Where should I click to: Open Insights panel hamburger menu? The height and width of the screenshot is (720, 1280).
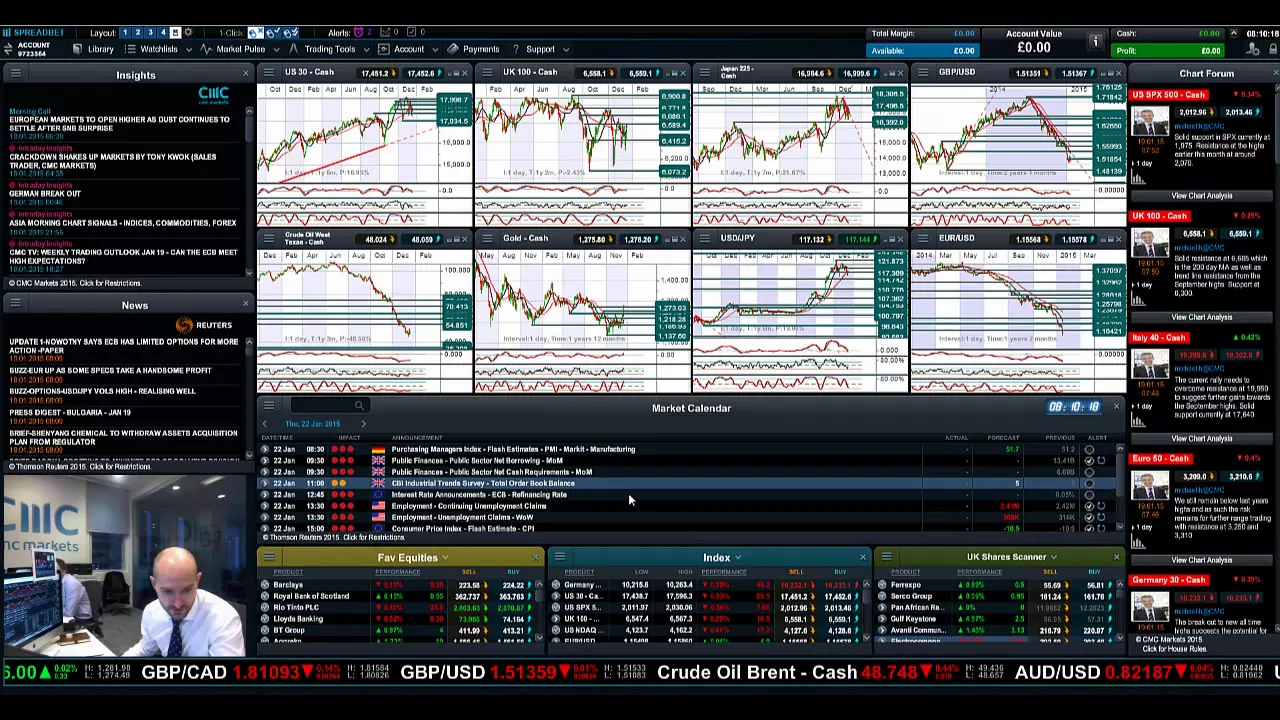[x=15, y=74]
